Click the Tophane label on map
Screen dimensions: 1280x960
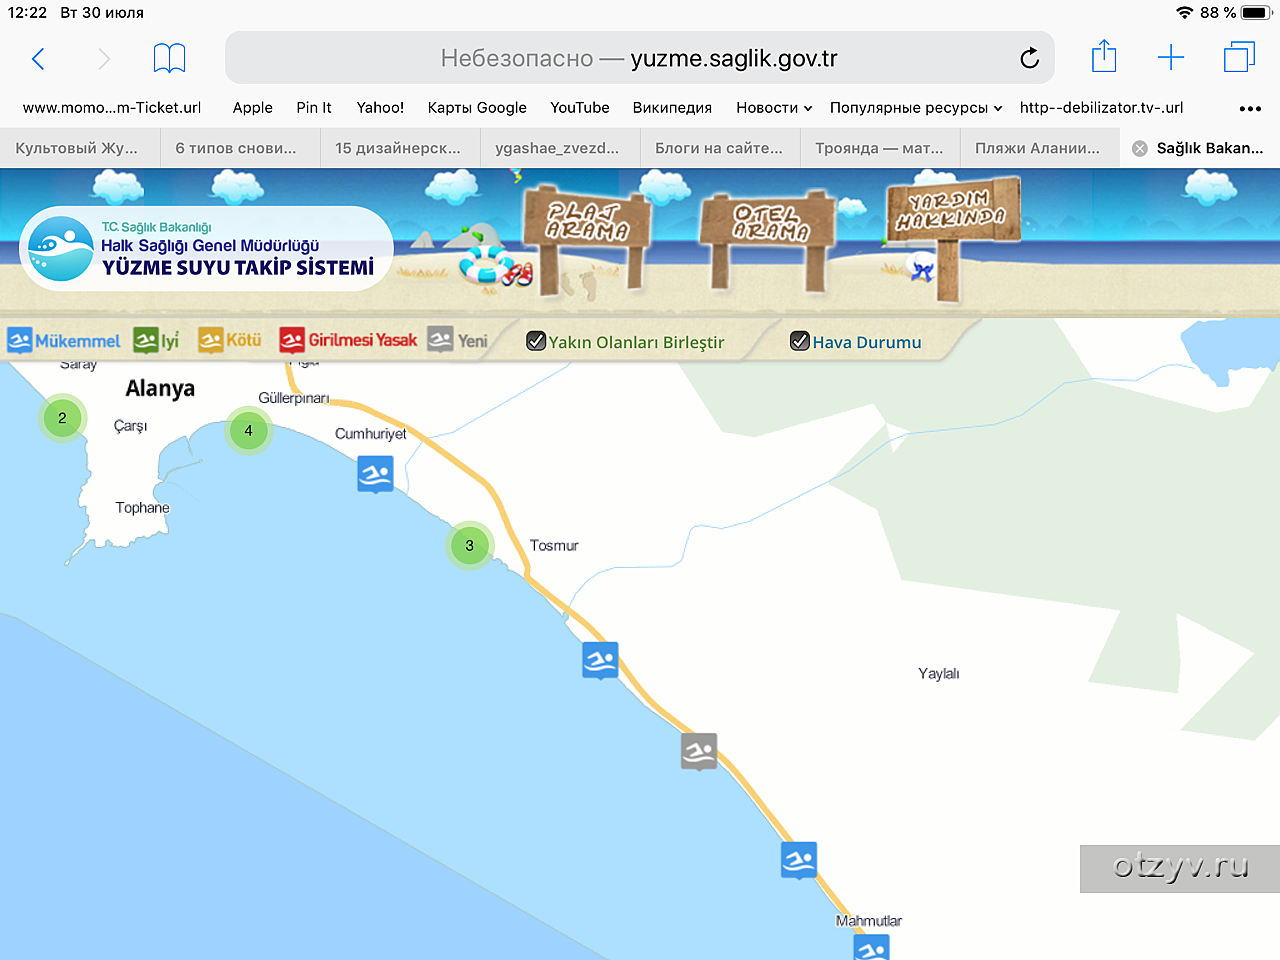[143, 508]
